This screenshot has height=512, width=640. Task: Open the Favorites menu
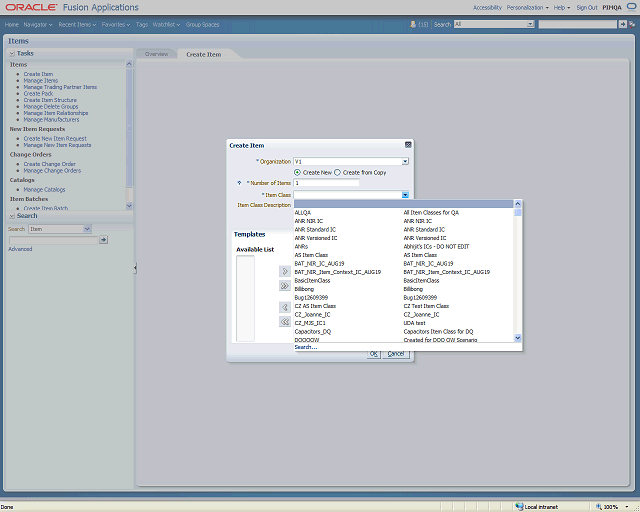pos(116,25)
